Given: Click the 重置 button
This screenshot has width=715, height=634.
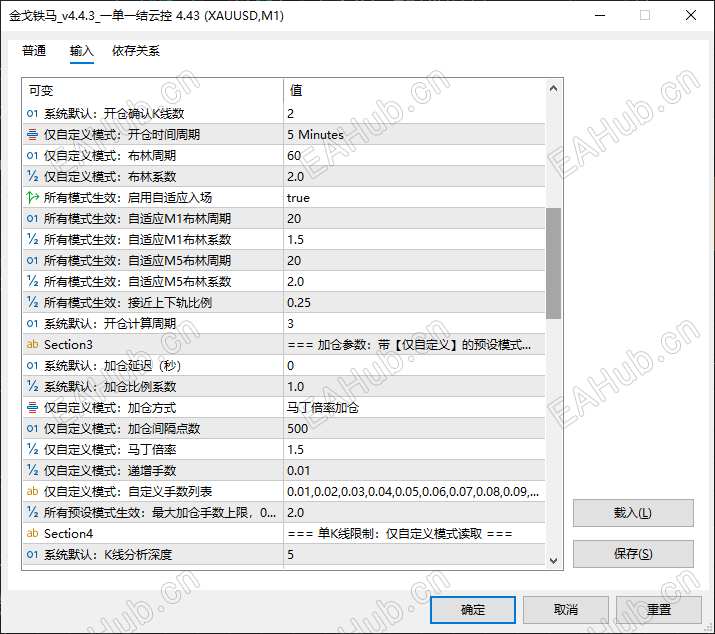Looking at the screenshot, I should coord(658,609).
